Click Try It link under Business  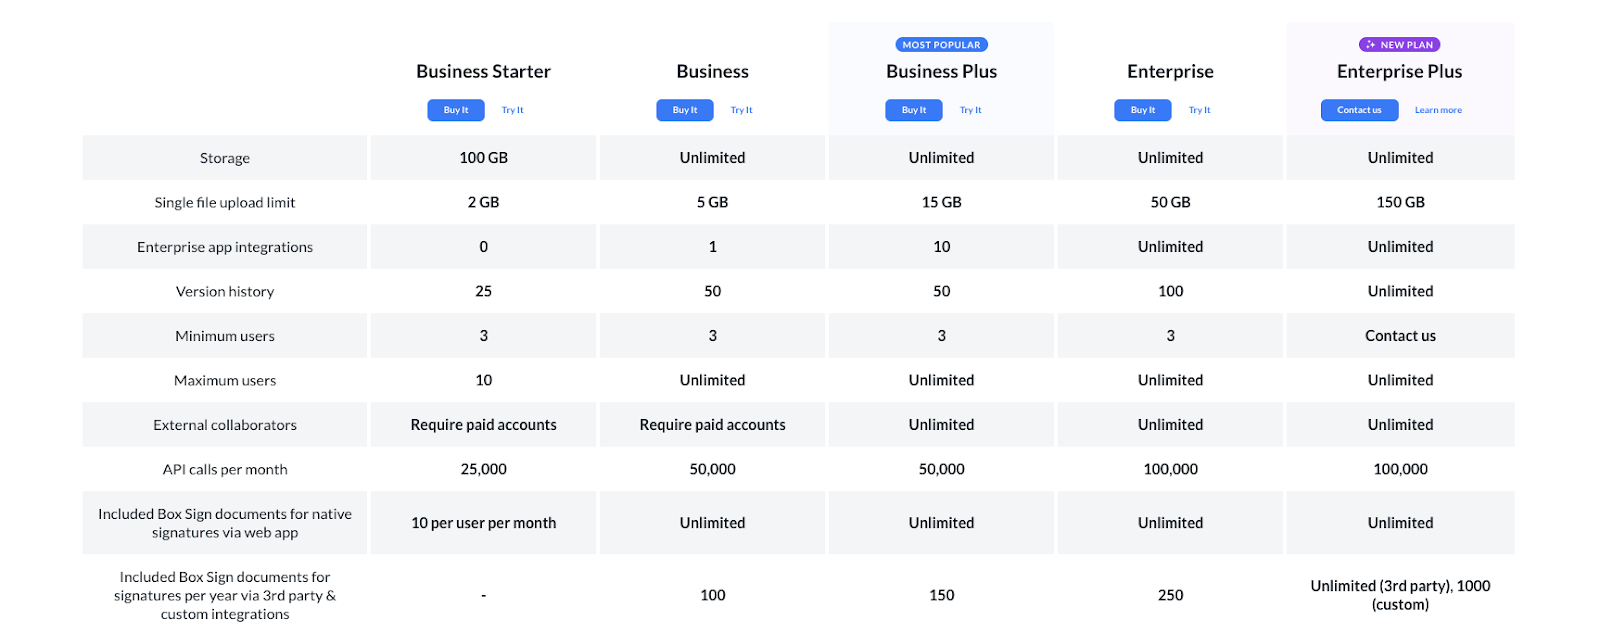(742, 110)
